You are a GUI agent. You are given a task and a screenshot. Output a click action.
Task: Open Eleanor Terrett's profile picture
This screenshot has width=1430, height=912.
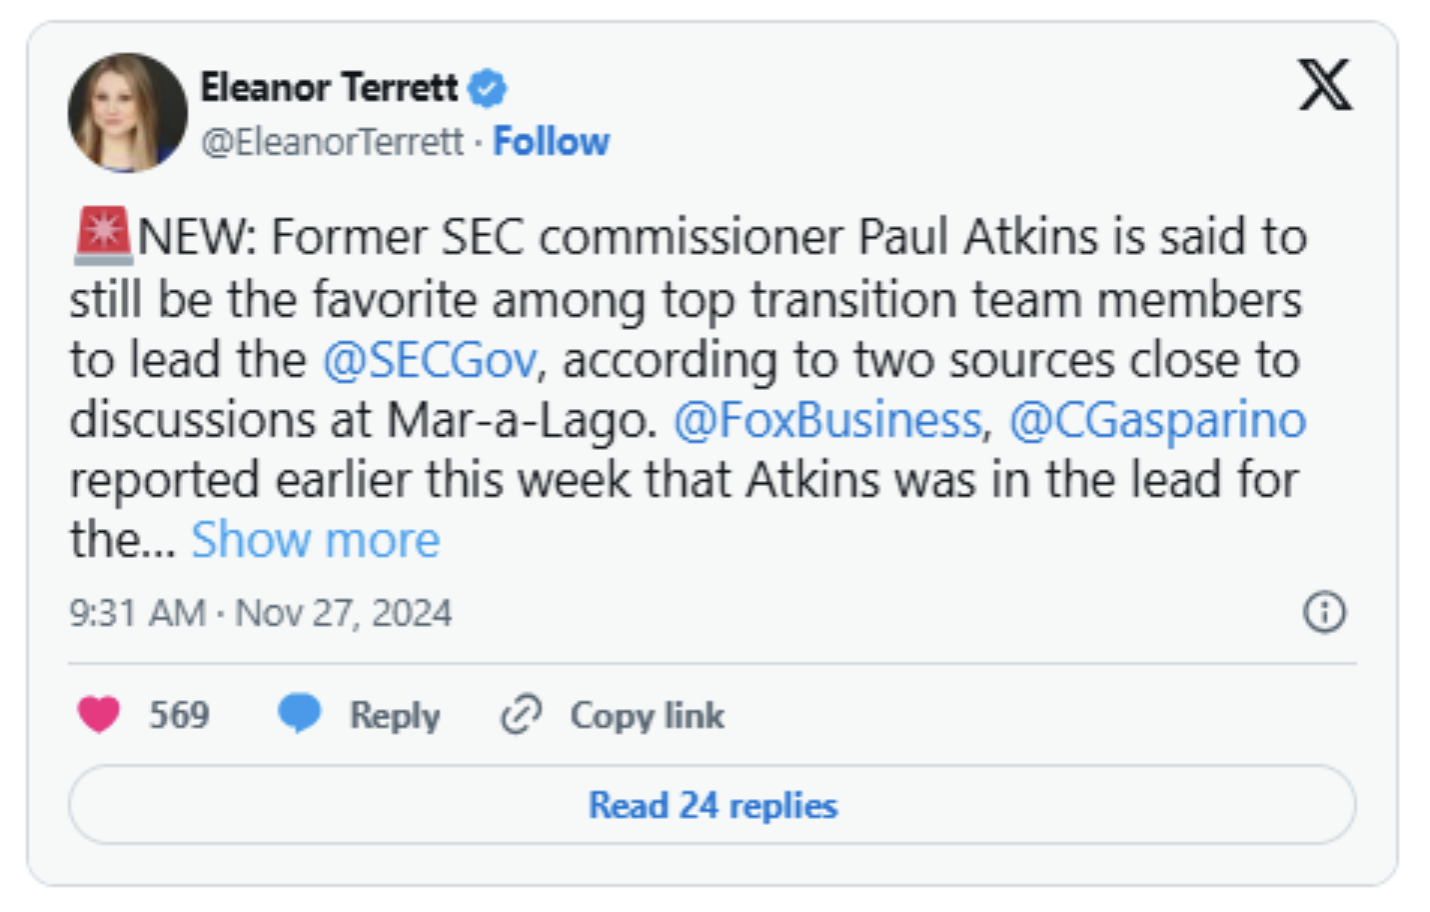127,112
